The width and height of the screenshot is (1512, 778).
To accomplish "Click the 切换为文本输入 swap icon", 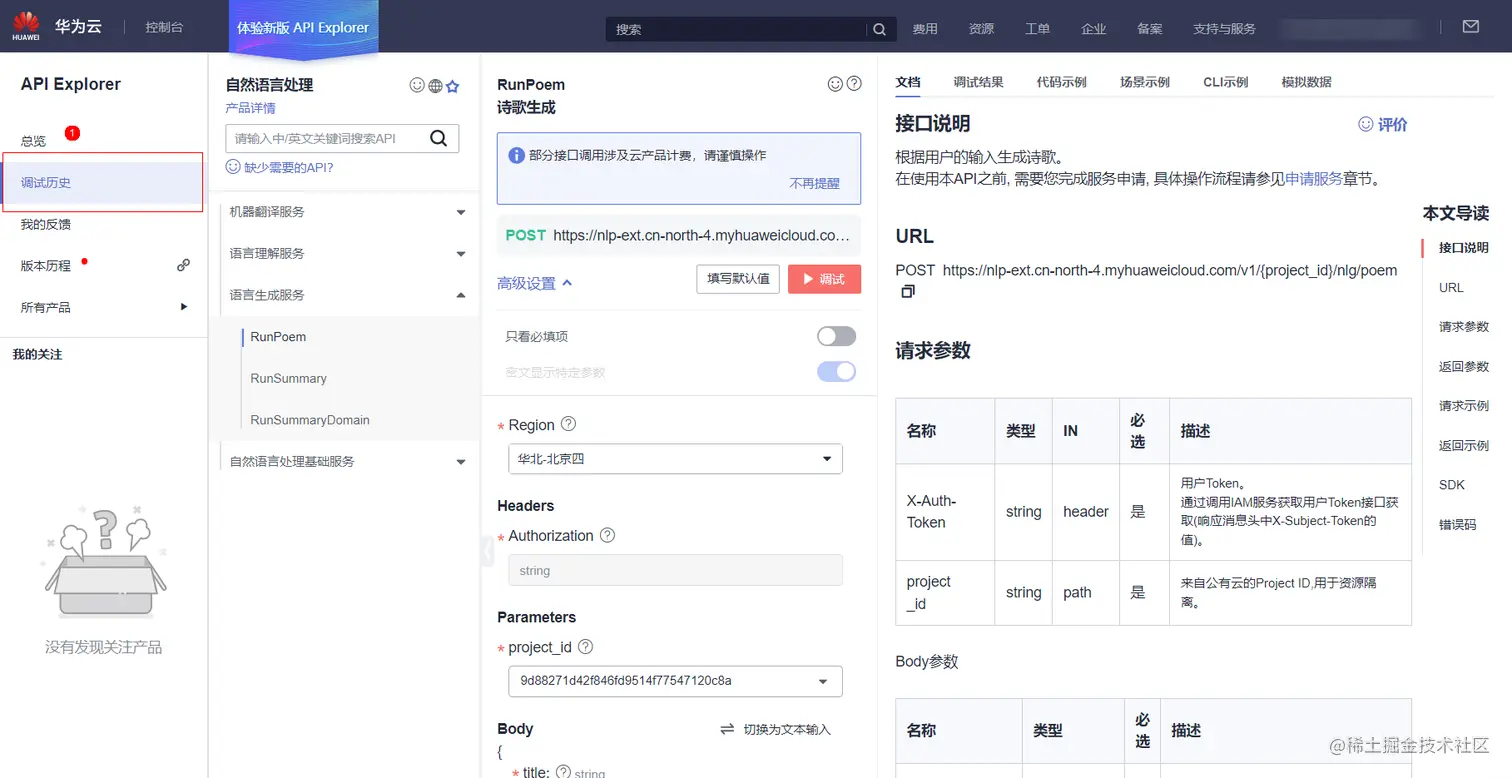I will [727, 729].
